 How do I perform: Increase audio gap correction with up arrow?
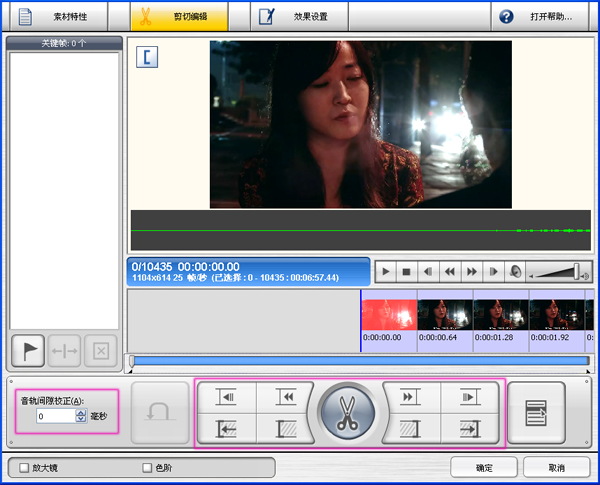81,413
